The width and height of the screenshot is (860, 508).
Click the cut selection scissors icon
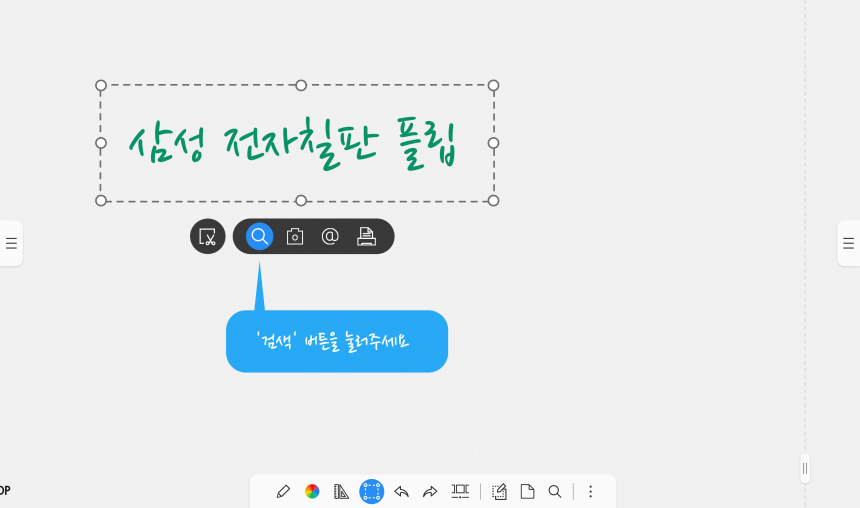208,236
